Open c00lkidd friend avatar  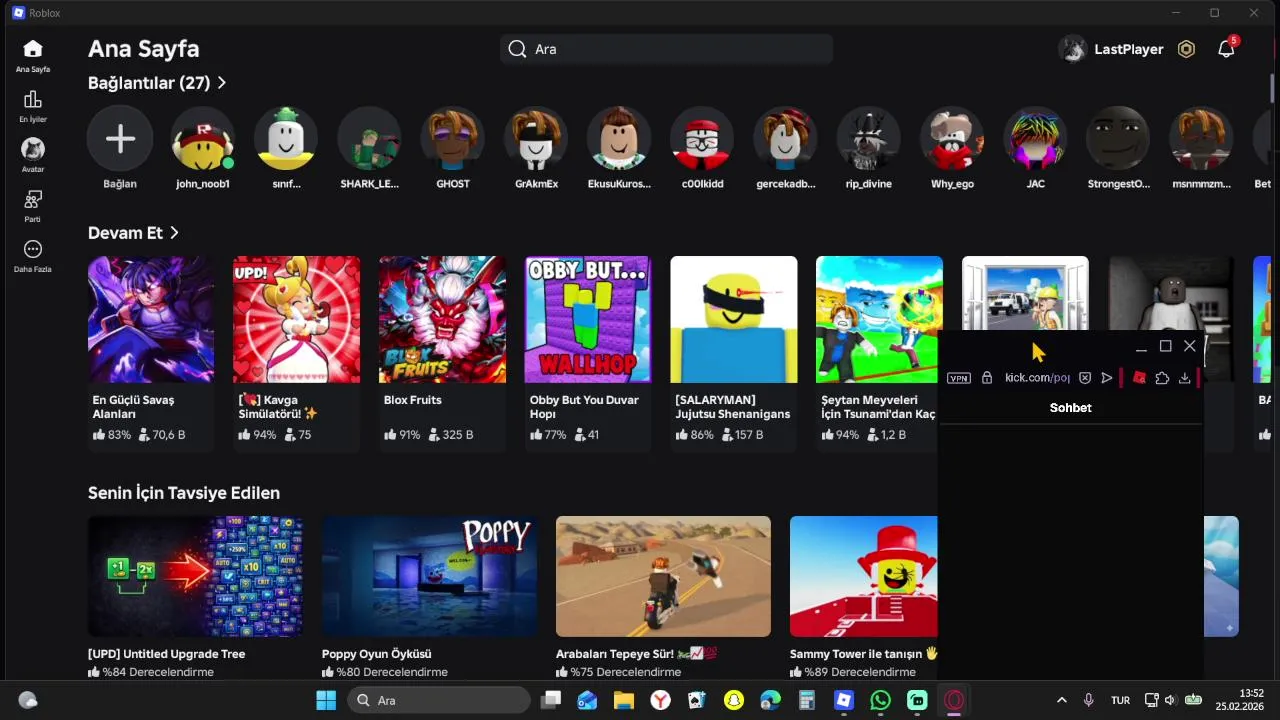(x=702, y=139)
